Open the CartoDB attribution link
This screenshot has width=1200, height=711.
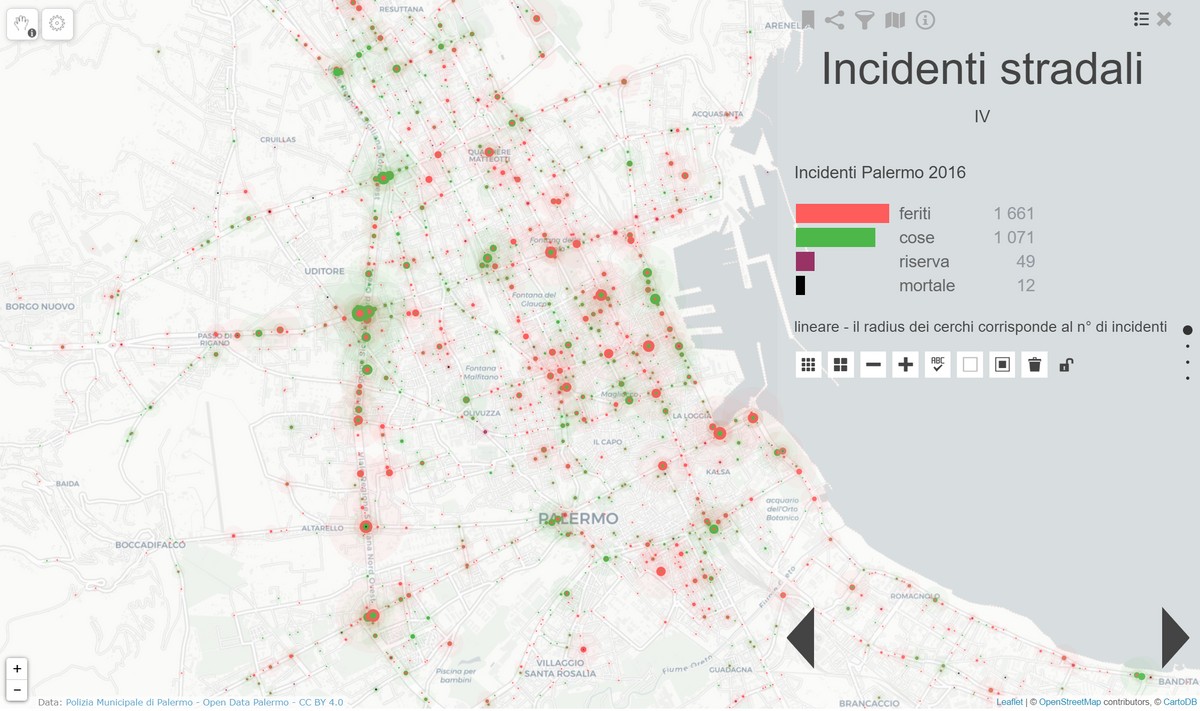click(x=1180, y=702)
